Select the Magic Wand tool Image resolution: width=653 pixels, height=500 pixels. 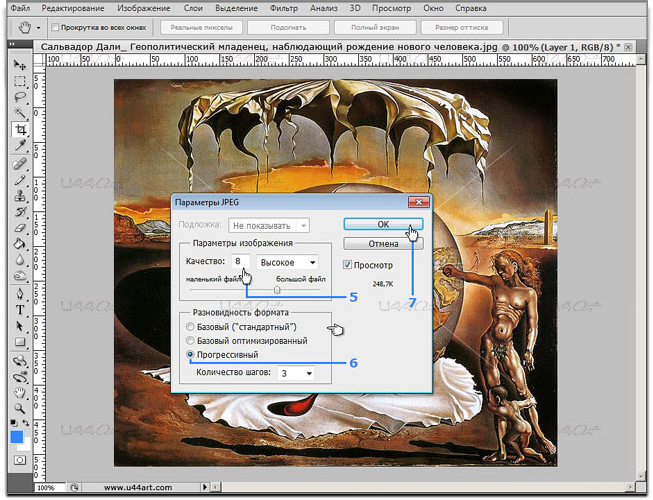20,113
